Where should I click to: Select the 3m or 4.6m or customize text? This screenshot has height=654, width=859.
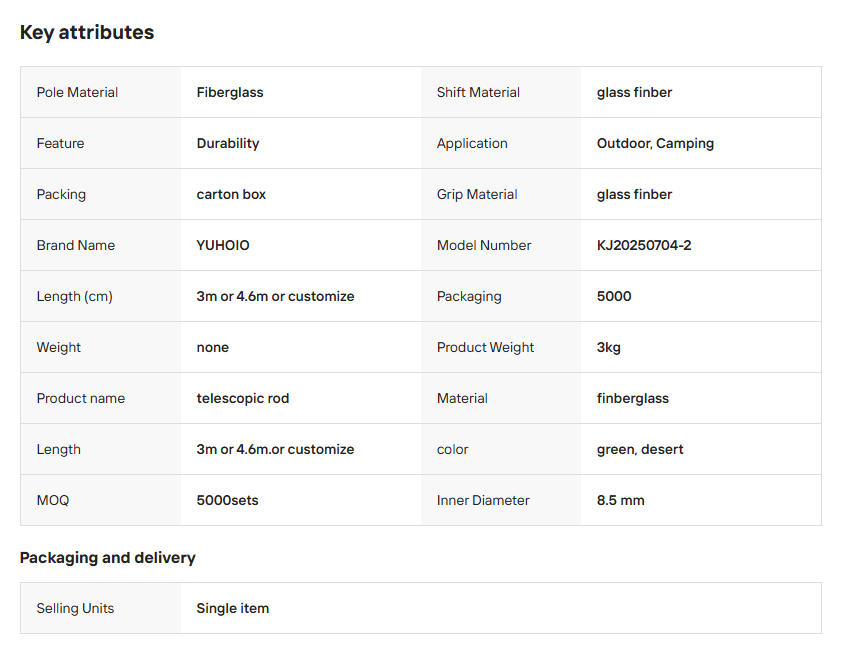(275, 296)
